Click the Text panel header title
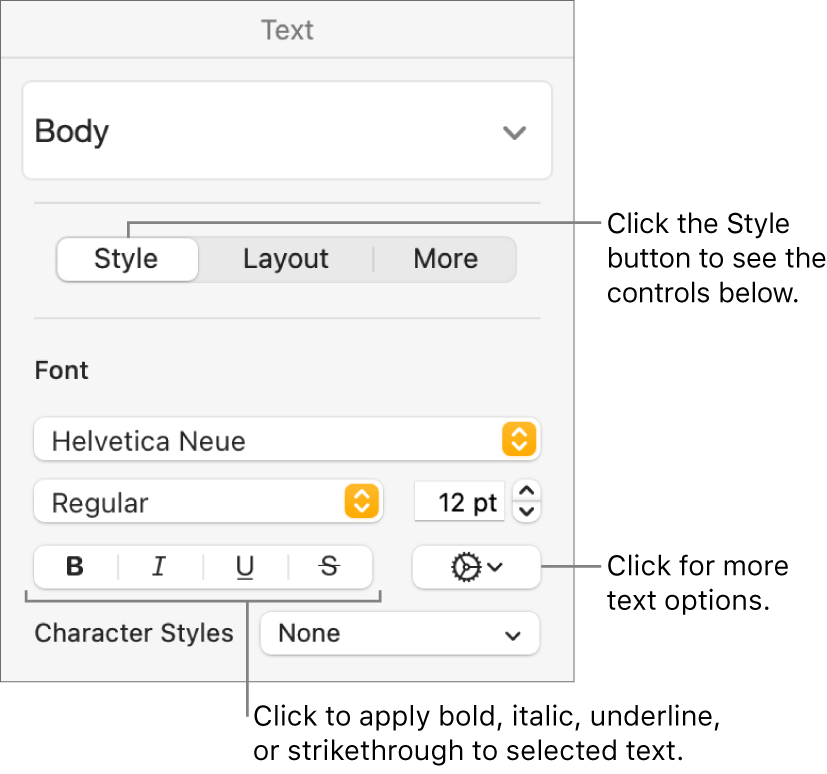827x774 pixels. pos(287,30)
